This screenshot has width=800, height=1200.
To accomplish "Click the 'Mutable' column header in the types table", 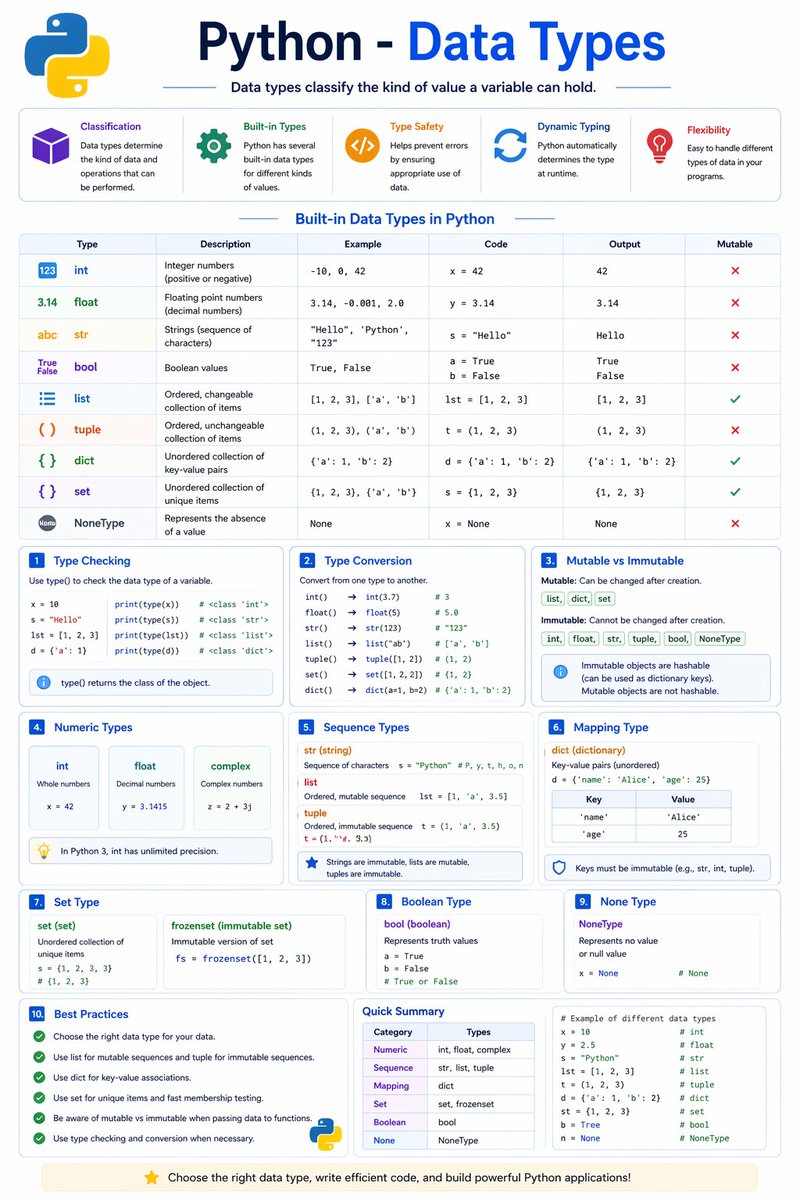I will [735, 244].
